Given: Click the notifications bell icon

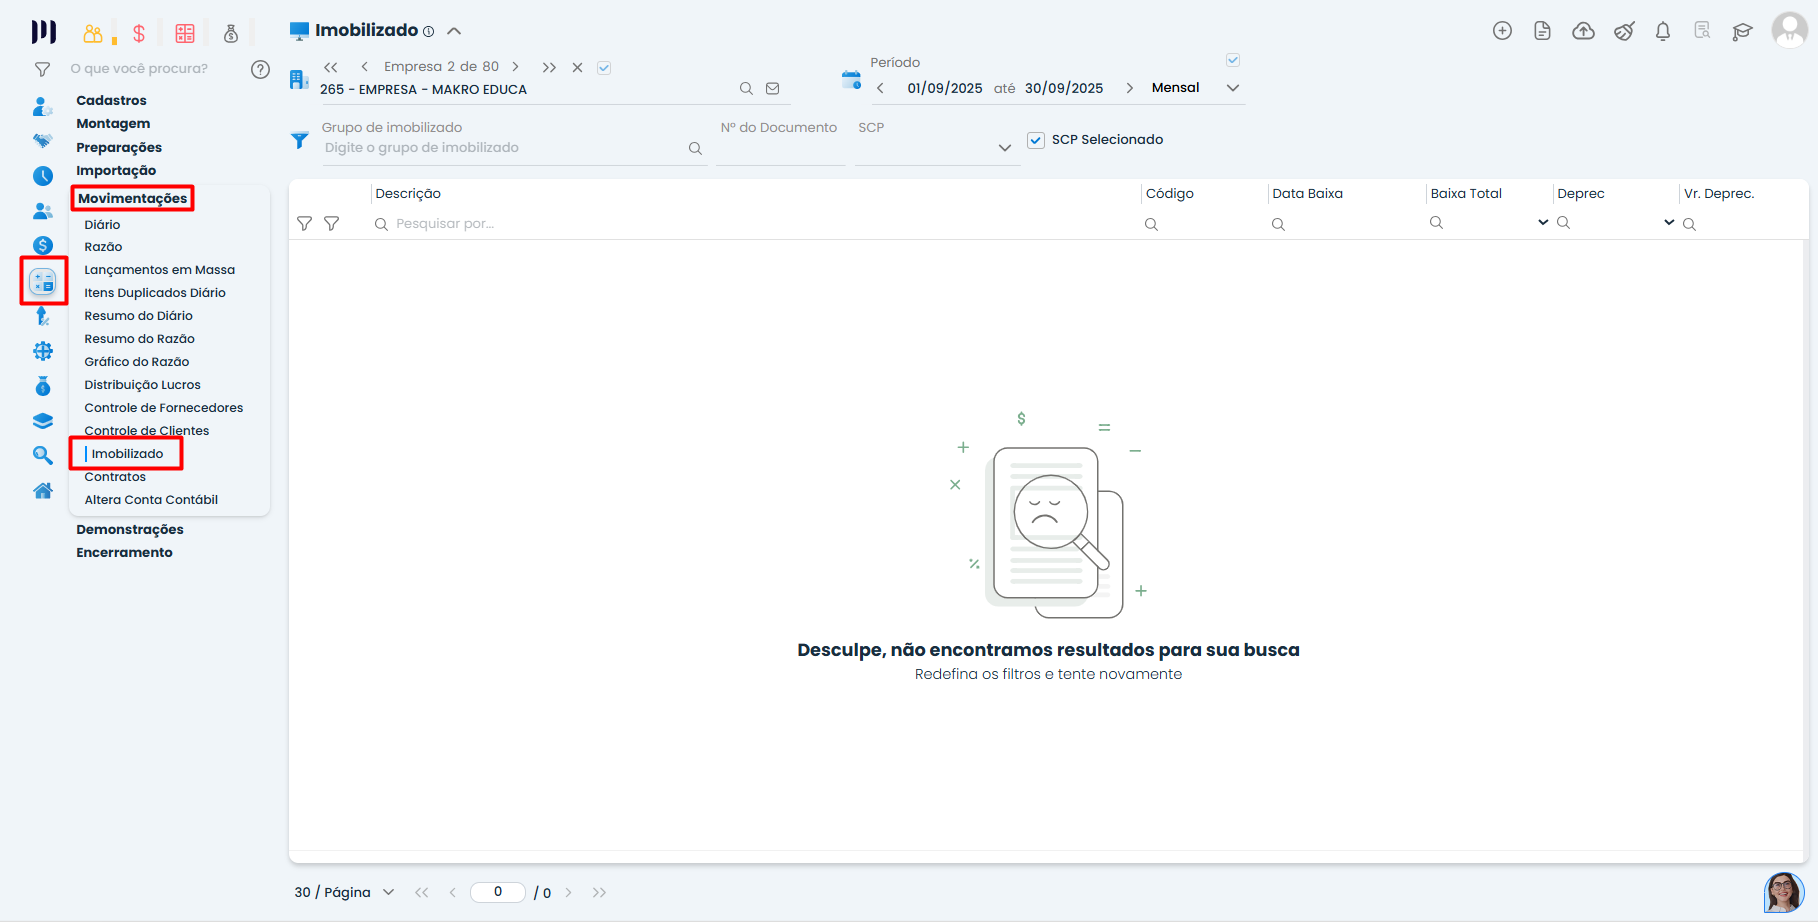Looking at the screenshot, I should [1662, 31].
